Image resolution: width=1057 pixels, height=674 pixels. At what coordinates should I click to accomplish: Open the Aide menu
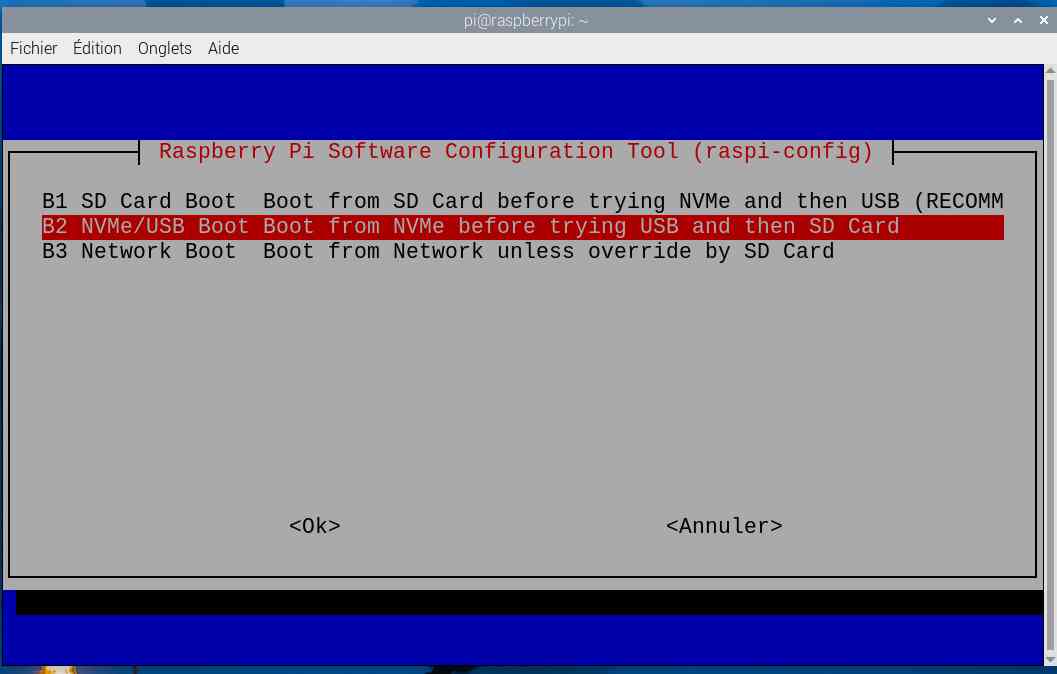(223, 49)
